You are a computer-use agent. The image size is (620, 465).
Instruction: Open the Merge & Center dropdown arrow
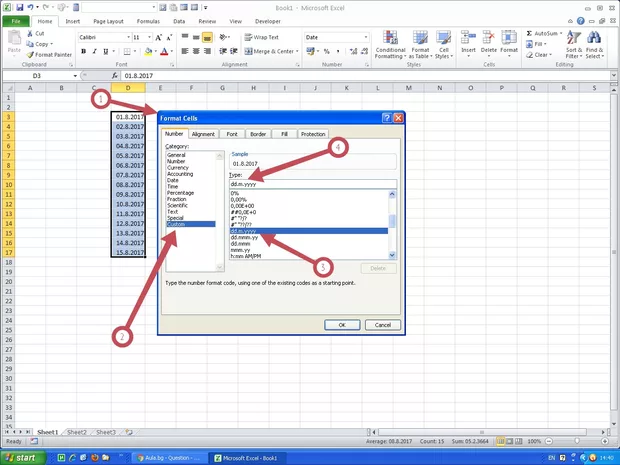pyautogui.click(x=298, y=51)
